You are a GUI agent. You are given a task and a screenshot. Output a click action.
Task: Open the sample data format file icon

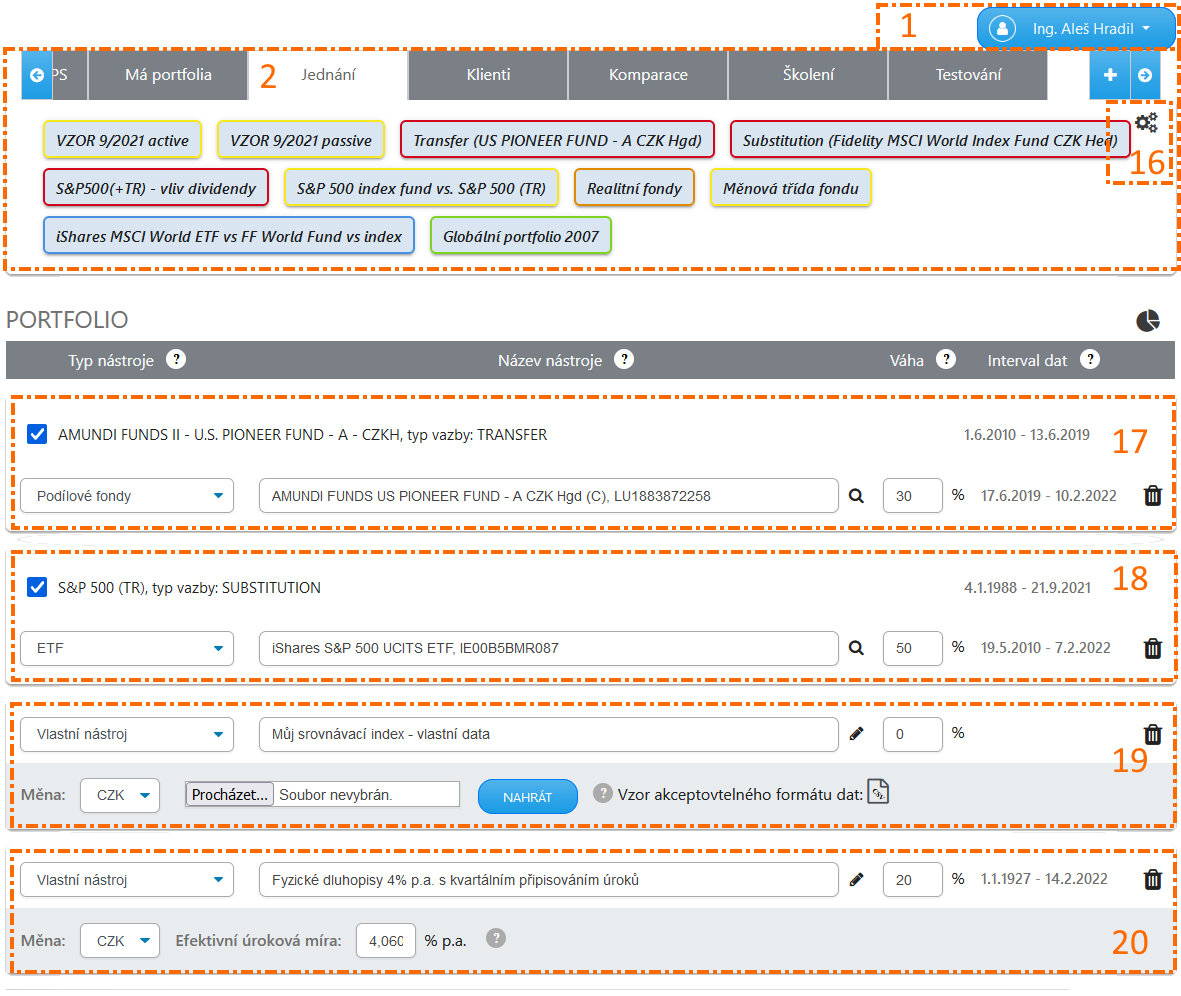click(878, 792)
